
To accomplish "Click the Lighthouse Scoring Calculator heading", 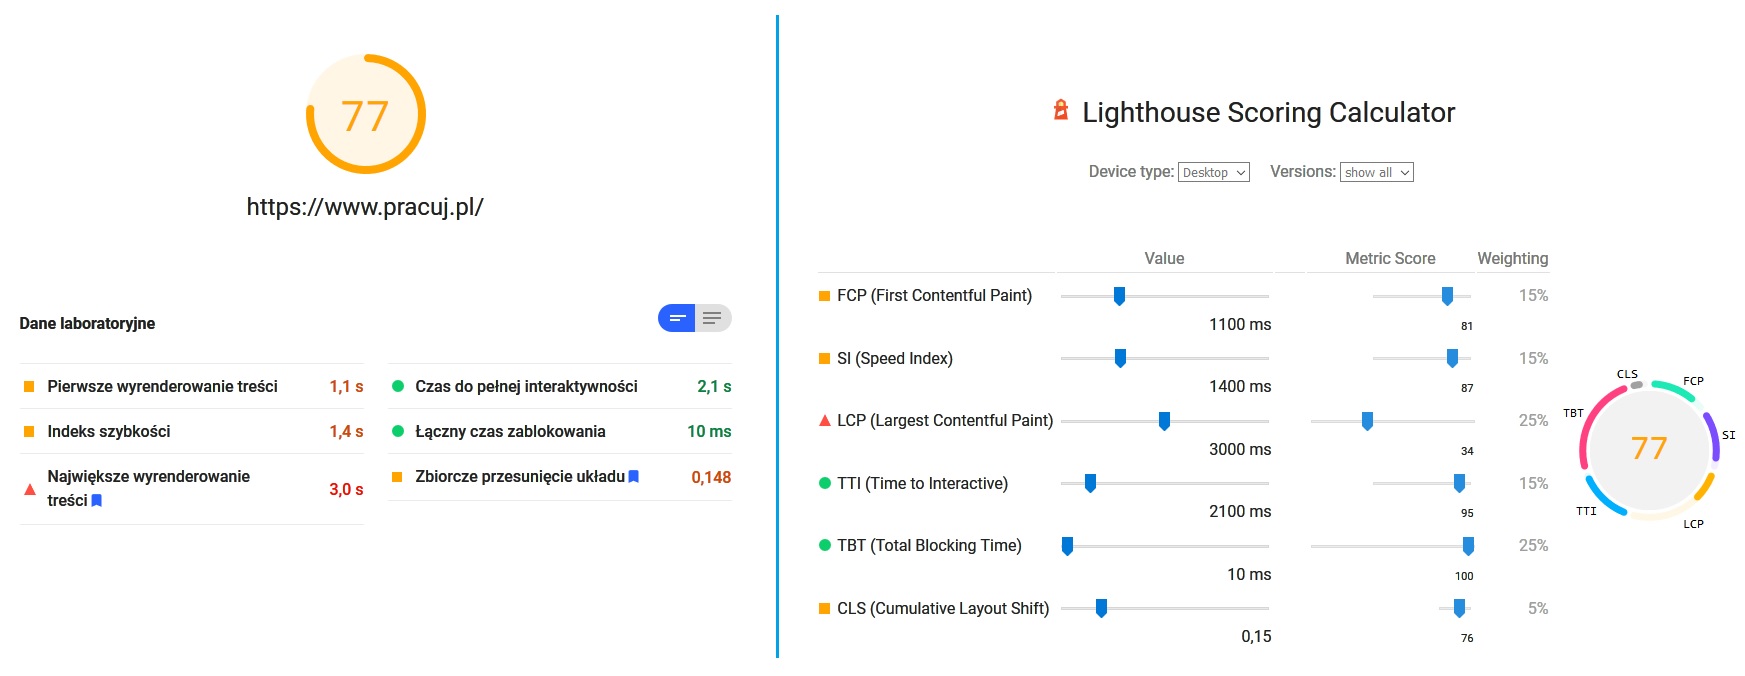I will tap(1268, 113).
